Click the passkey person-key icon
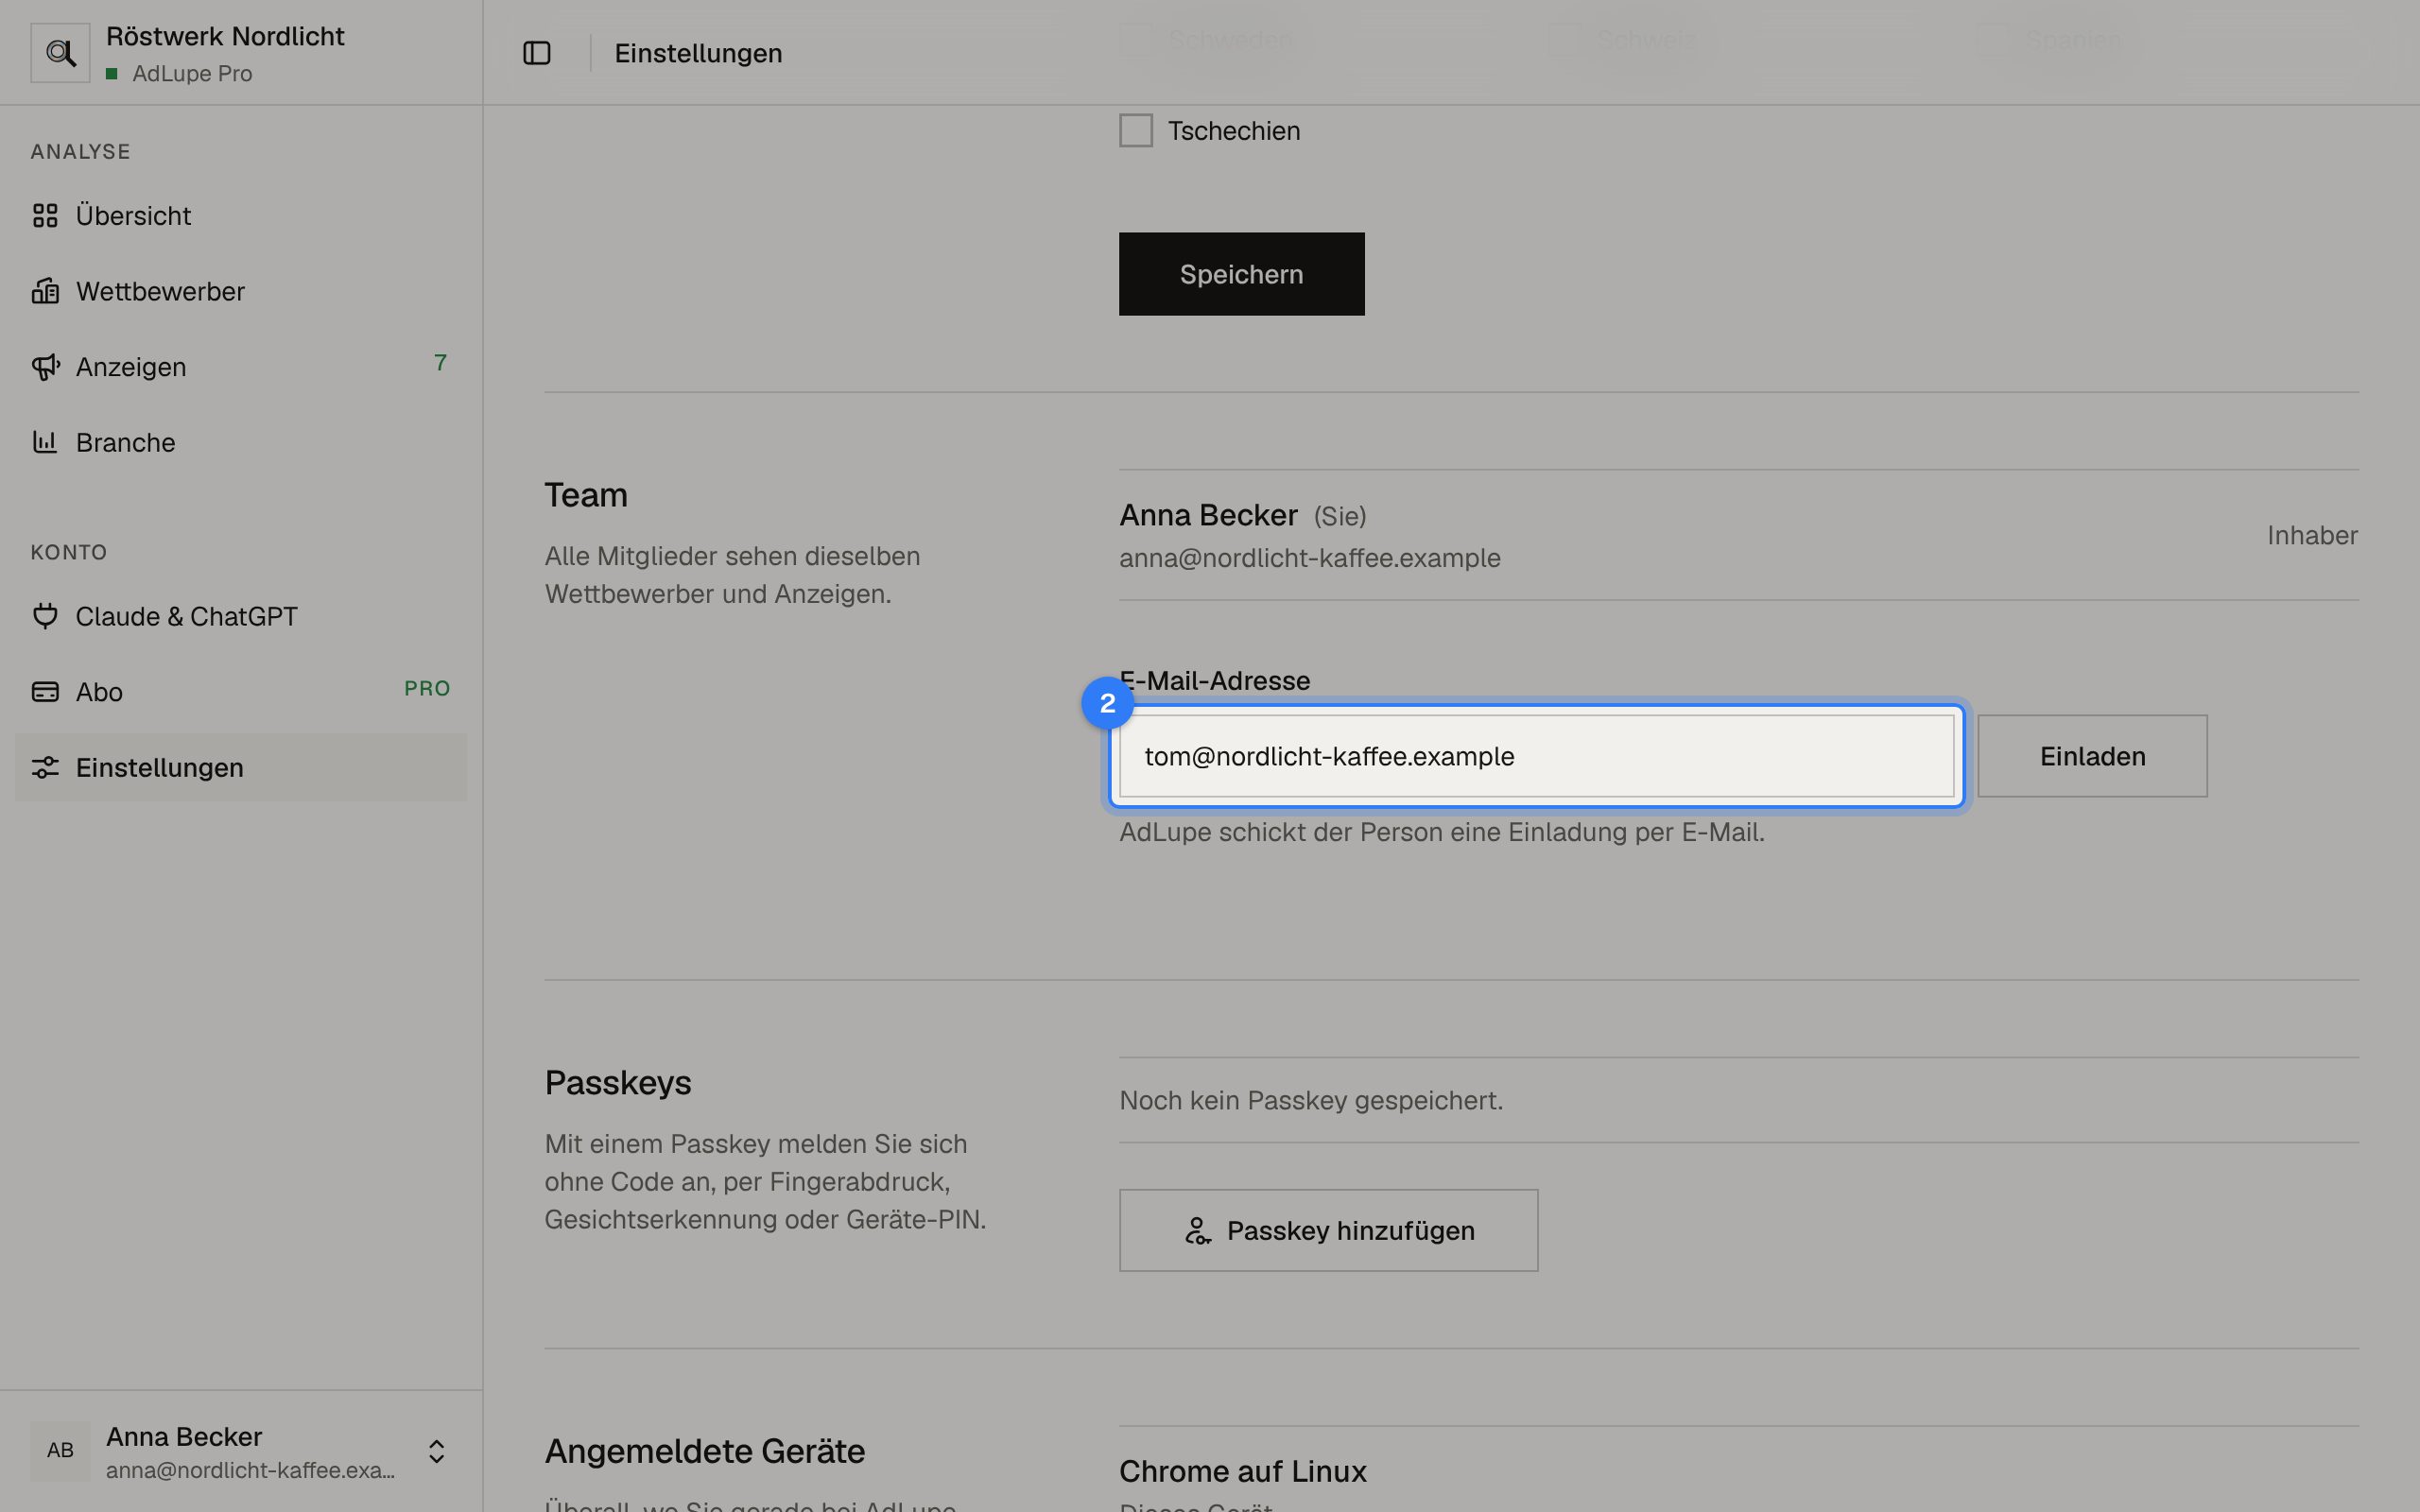Viewport: 2420px width, 1512px height. point(1197,1231)
